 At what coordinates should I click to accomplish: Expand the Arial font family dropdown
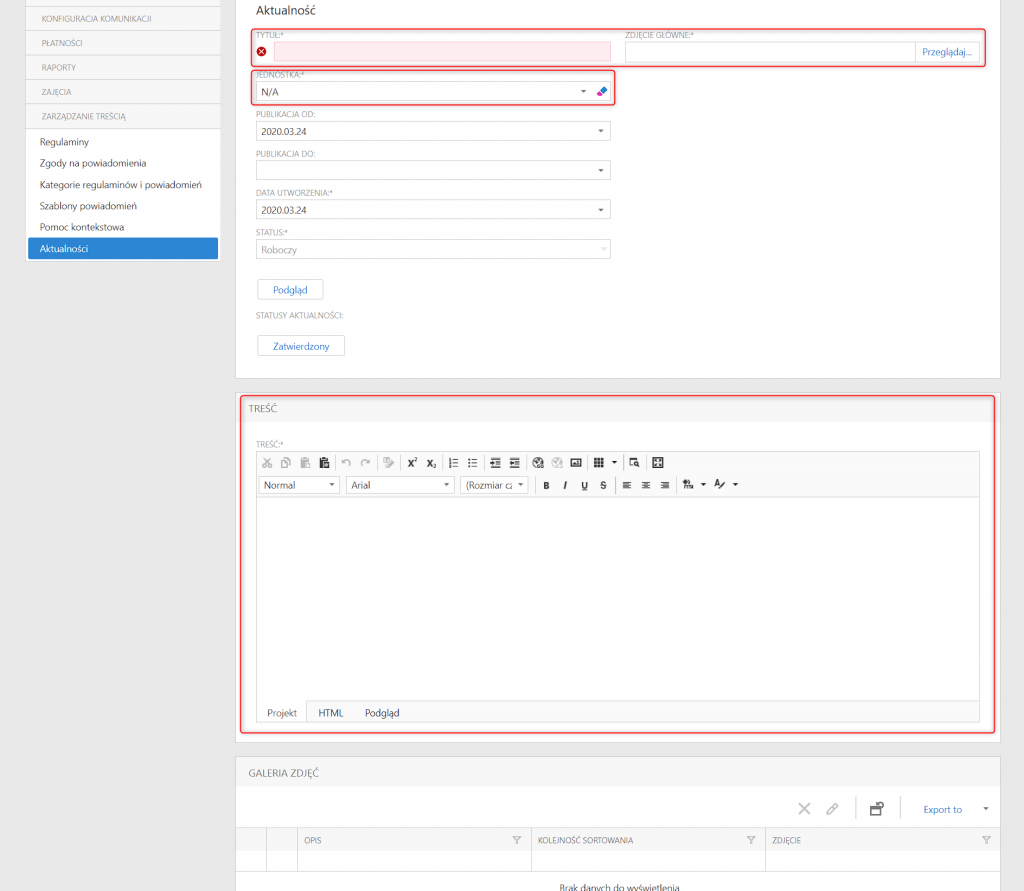pyautogui.click(x=447, y=485)
